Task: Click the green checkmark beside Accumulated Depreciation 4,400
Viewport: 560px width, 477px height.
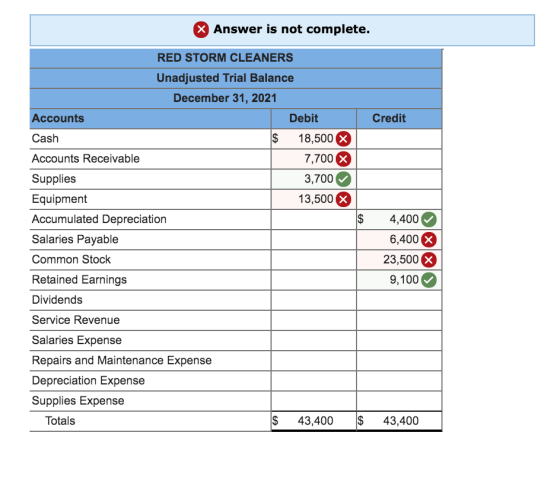Action: (x=429, y=220)
